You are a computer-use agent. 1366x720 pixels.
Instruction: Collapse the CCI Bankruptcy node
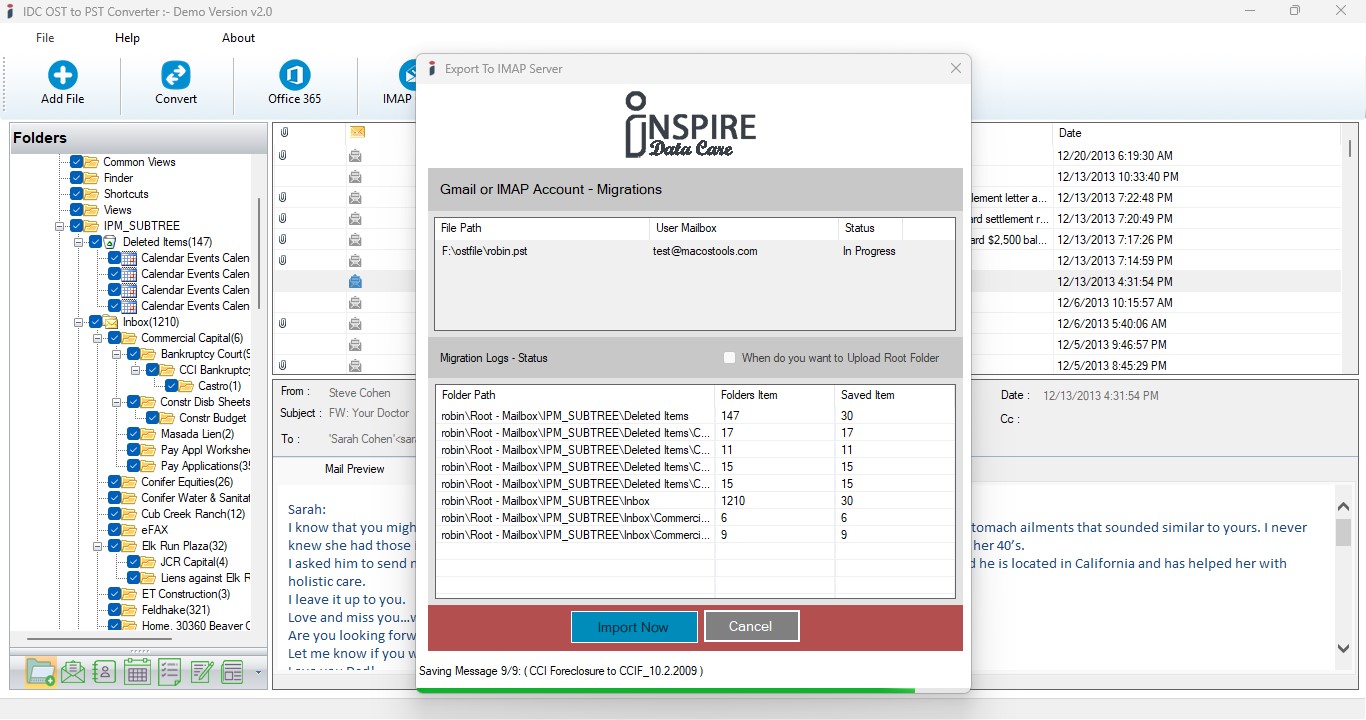click(x=136, y=370)
